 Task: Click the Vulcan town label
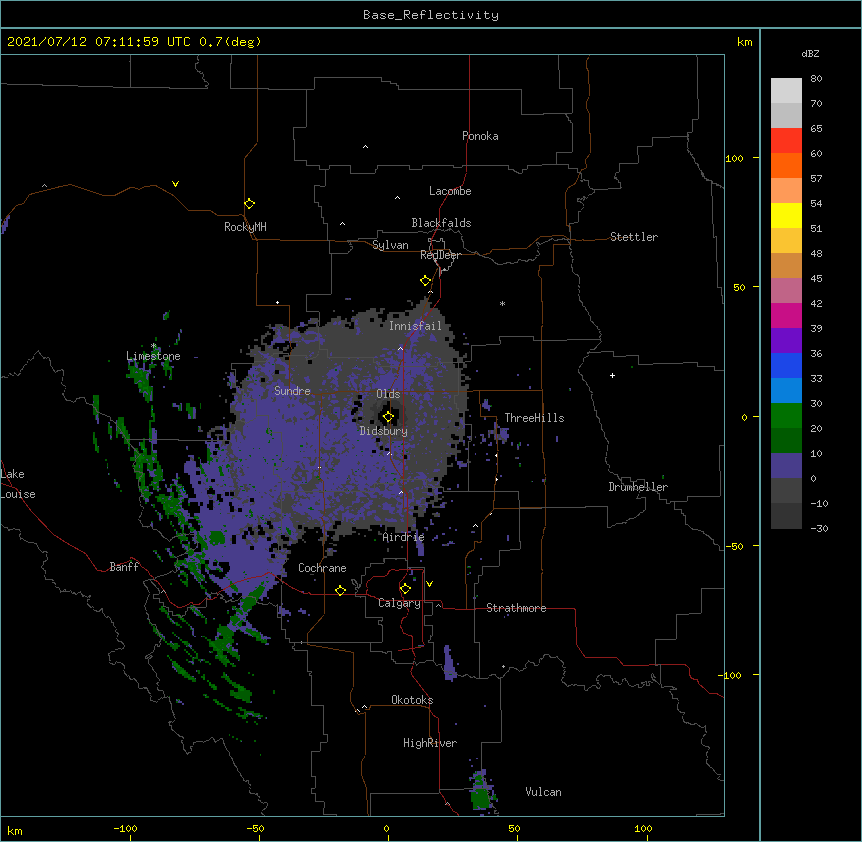pos(543,792)
